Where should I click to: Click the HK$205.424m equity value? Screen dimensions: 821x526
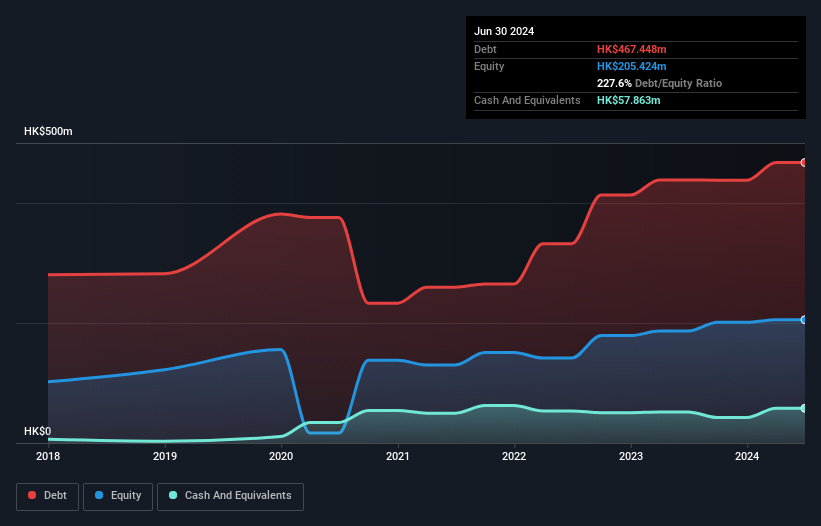pyautogui.click(x=631, y=66)
